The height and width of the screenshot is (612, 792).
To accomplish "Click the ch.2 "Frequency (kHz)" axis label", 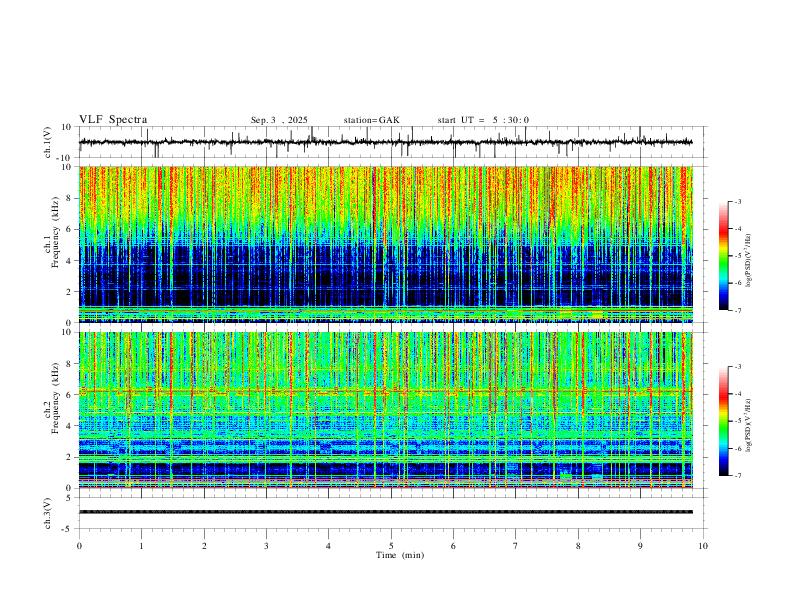I will coord(56,398).
